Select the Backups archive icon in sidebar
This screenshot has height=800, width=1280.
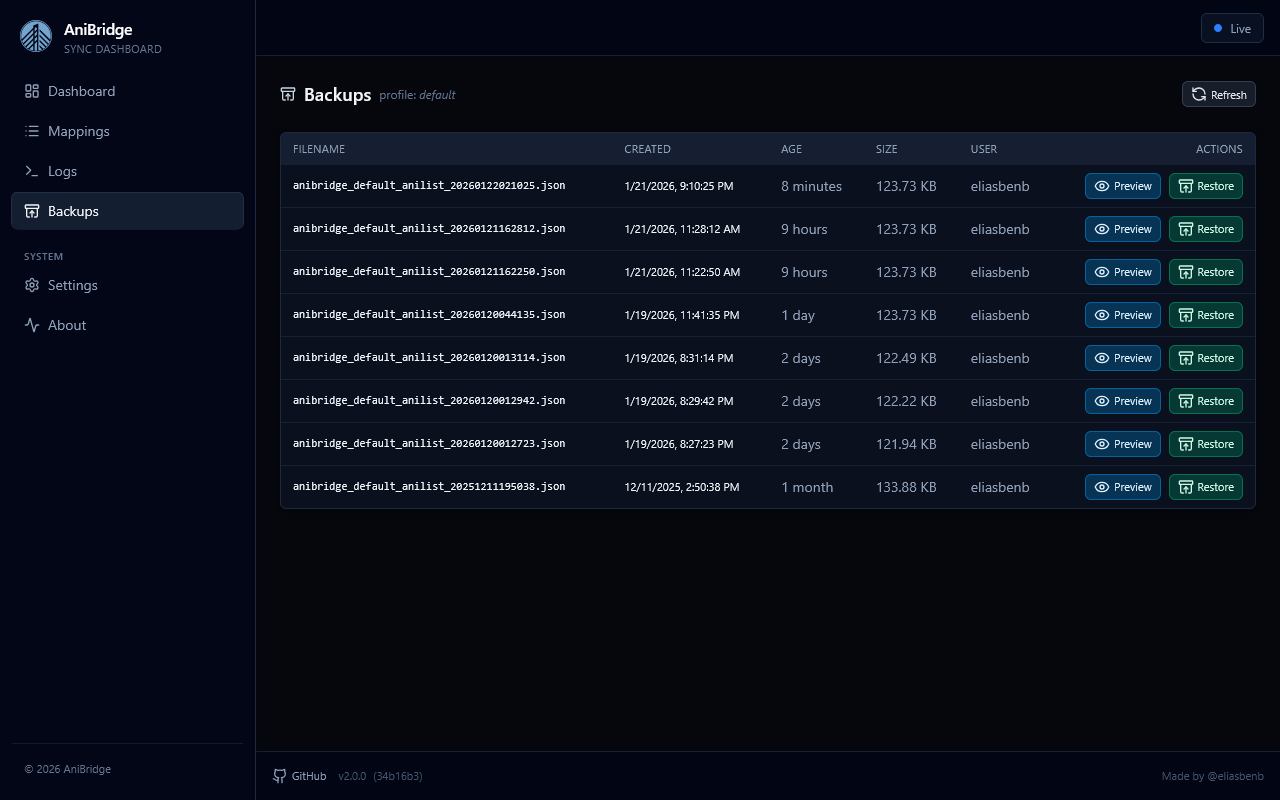click(x=31, y=210)
